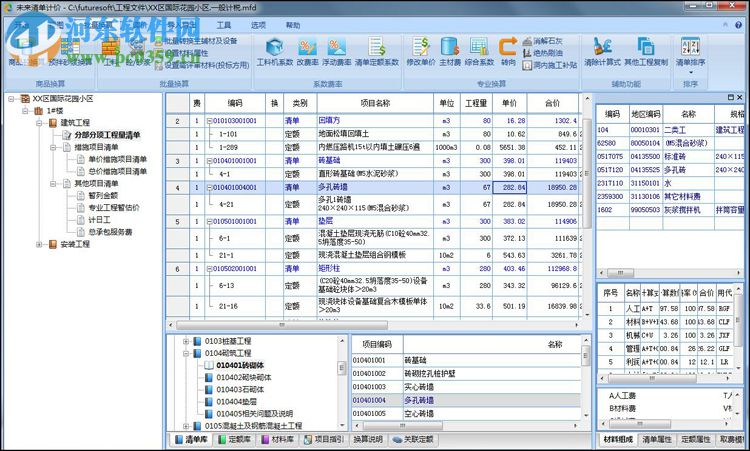Collapse row 010401004001 多孔砖墙
Viewport: 750px width, 451px height.
pyautogui.click(x=209, y=188)
